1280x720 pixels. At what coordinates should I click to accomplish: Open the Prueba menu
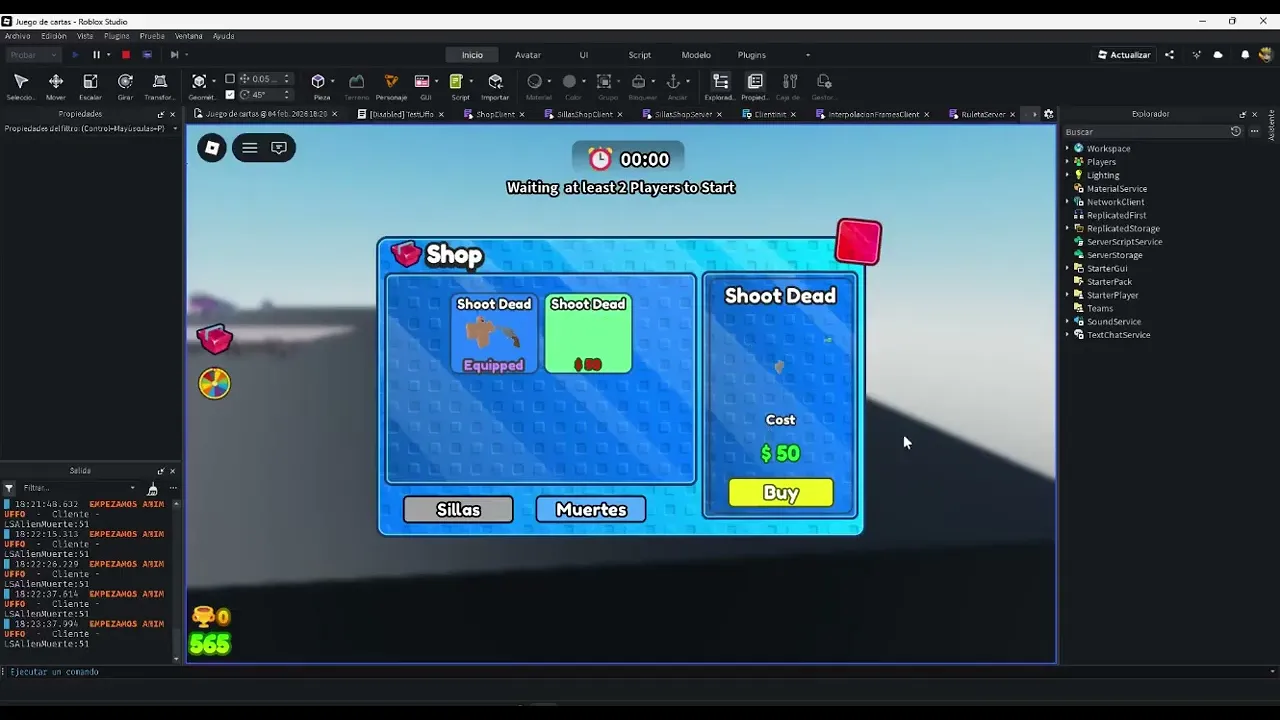coord(152,36)
